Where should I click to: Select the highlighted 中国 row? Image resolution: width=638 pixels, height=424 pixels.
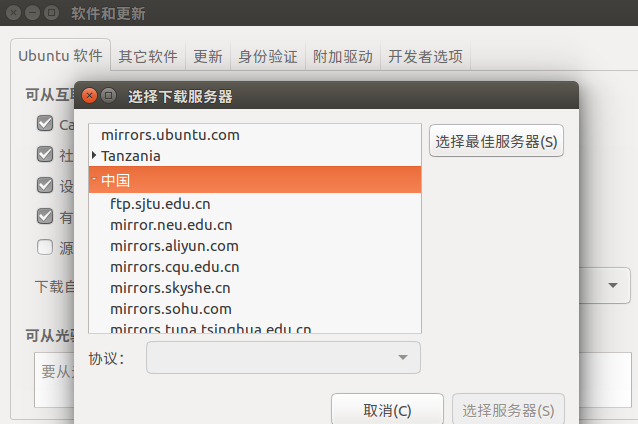255,179
